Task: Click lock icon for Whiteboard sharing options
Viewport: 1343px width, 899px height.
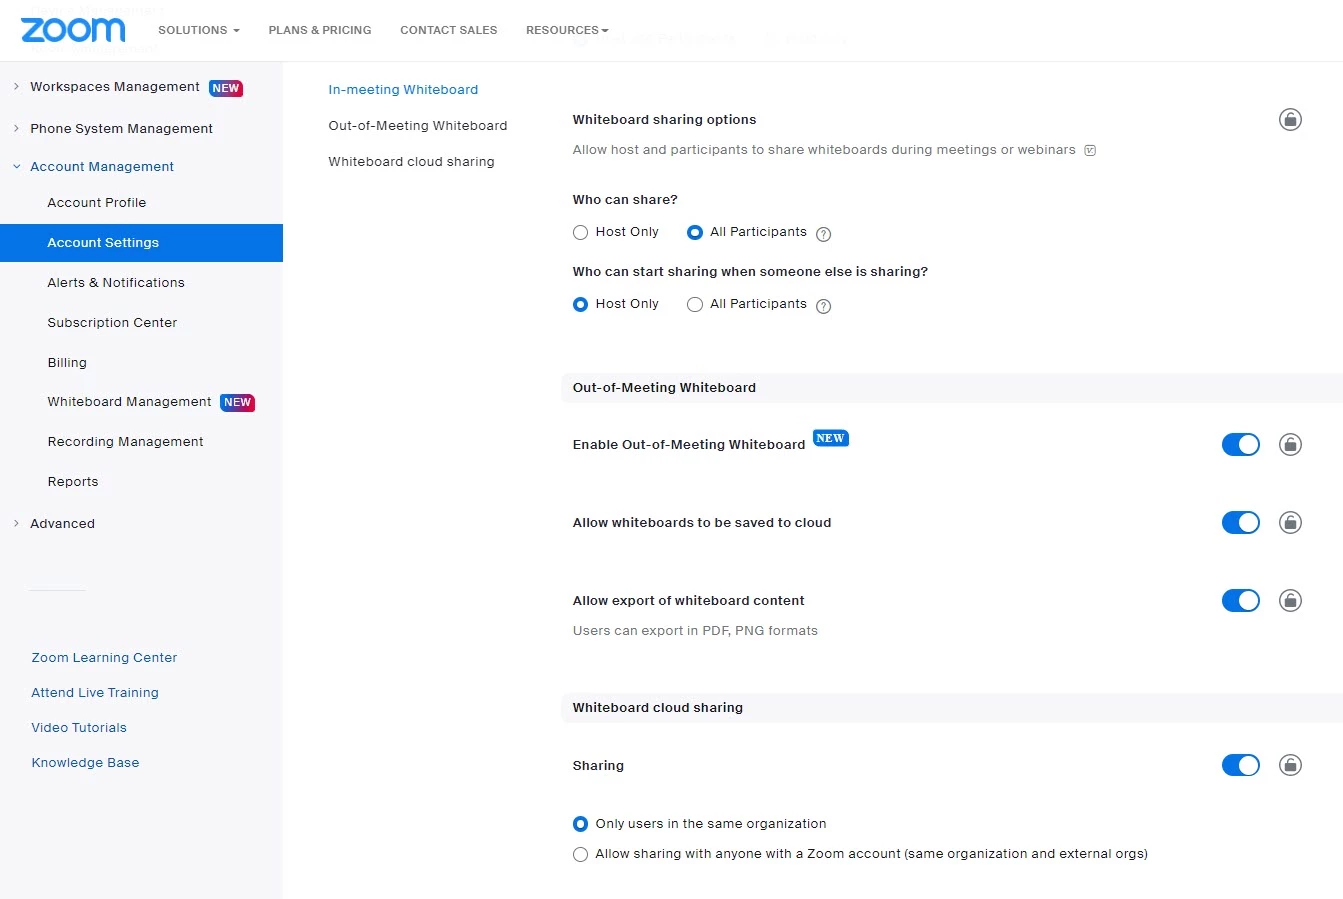Action: [1290, 120]
